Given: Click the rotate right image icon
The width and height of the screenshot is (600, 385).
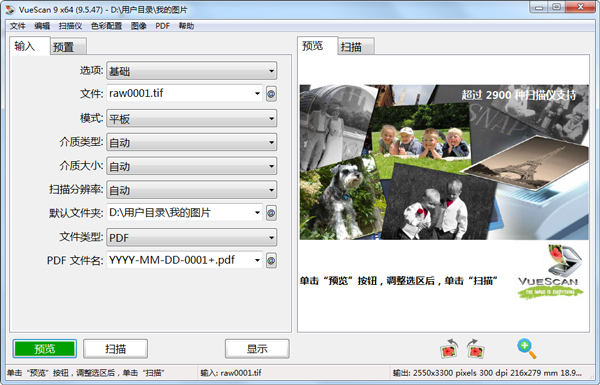Looking at the screenshot, I should [x=476, y=348].
